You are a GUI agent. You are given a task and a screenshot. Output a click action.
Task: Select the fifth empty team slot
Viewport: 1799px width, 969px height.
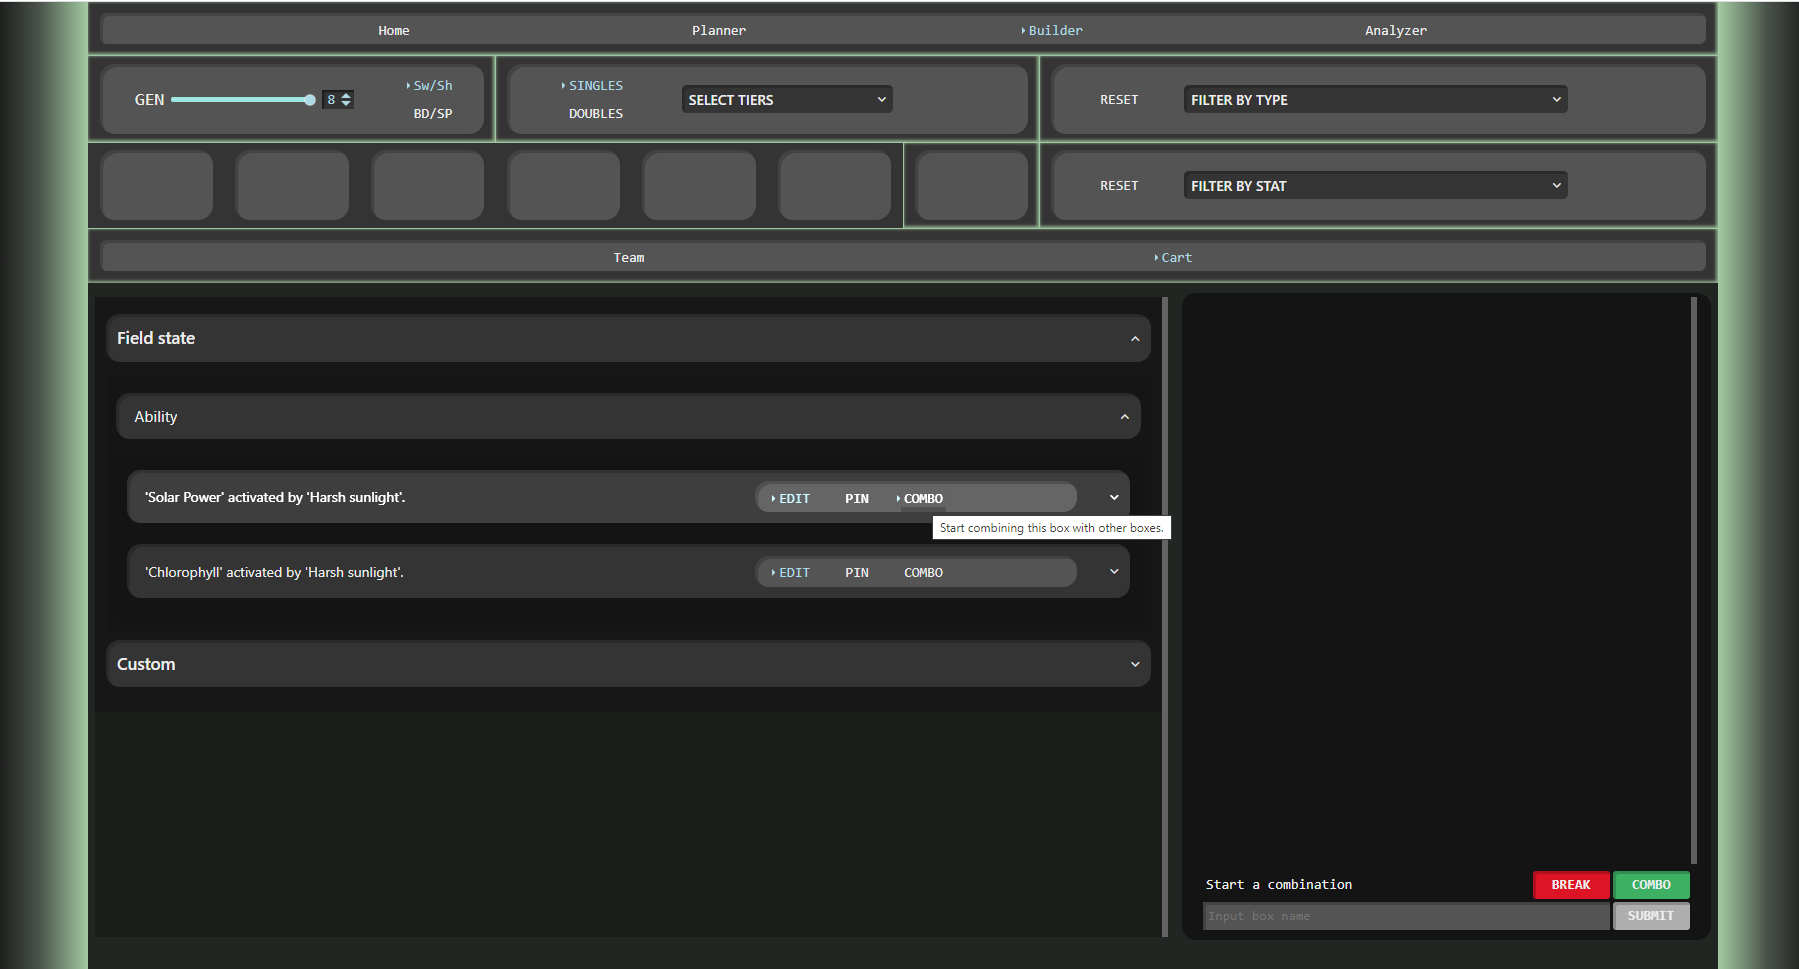[700, 186]
